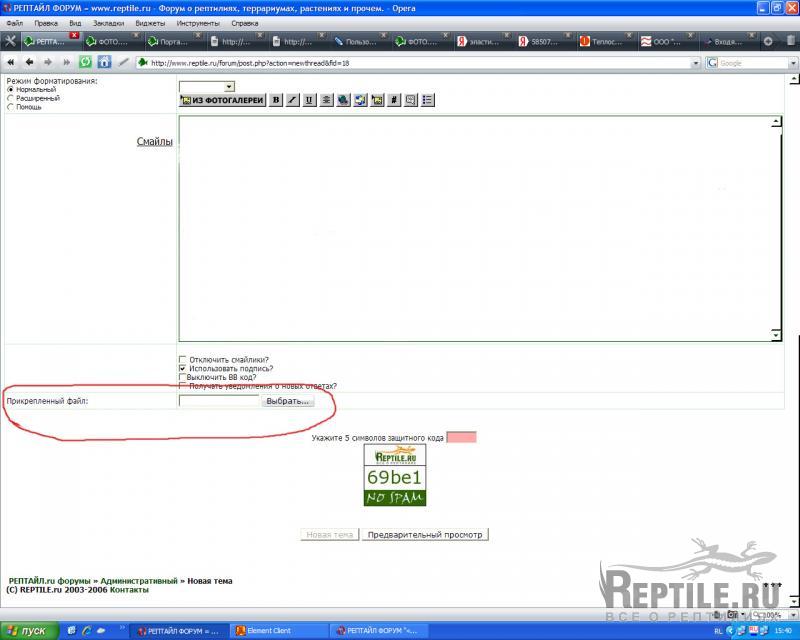Click the code (#) formatting button

[394, 100]
